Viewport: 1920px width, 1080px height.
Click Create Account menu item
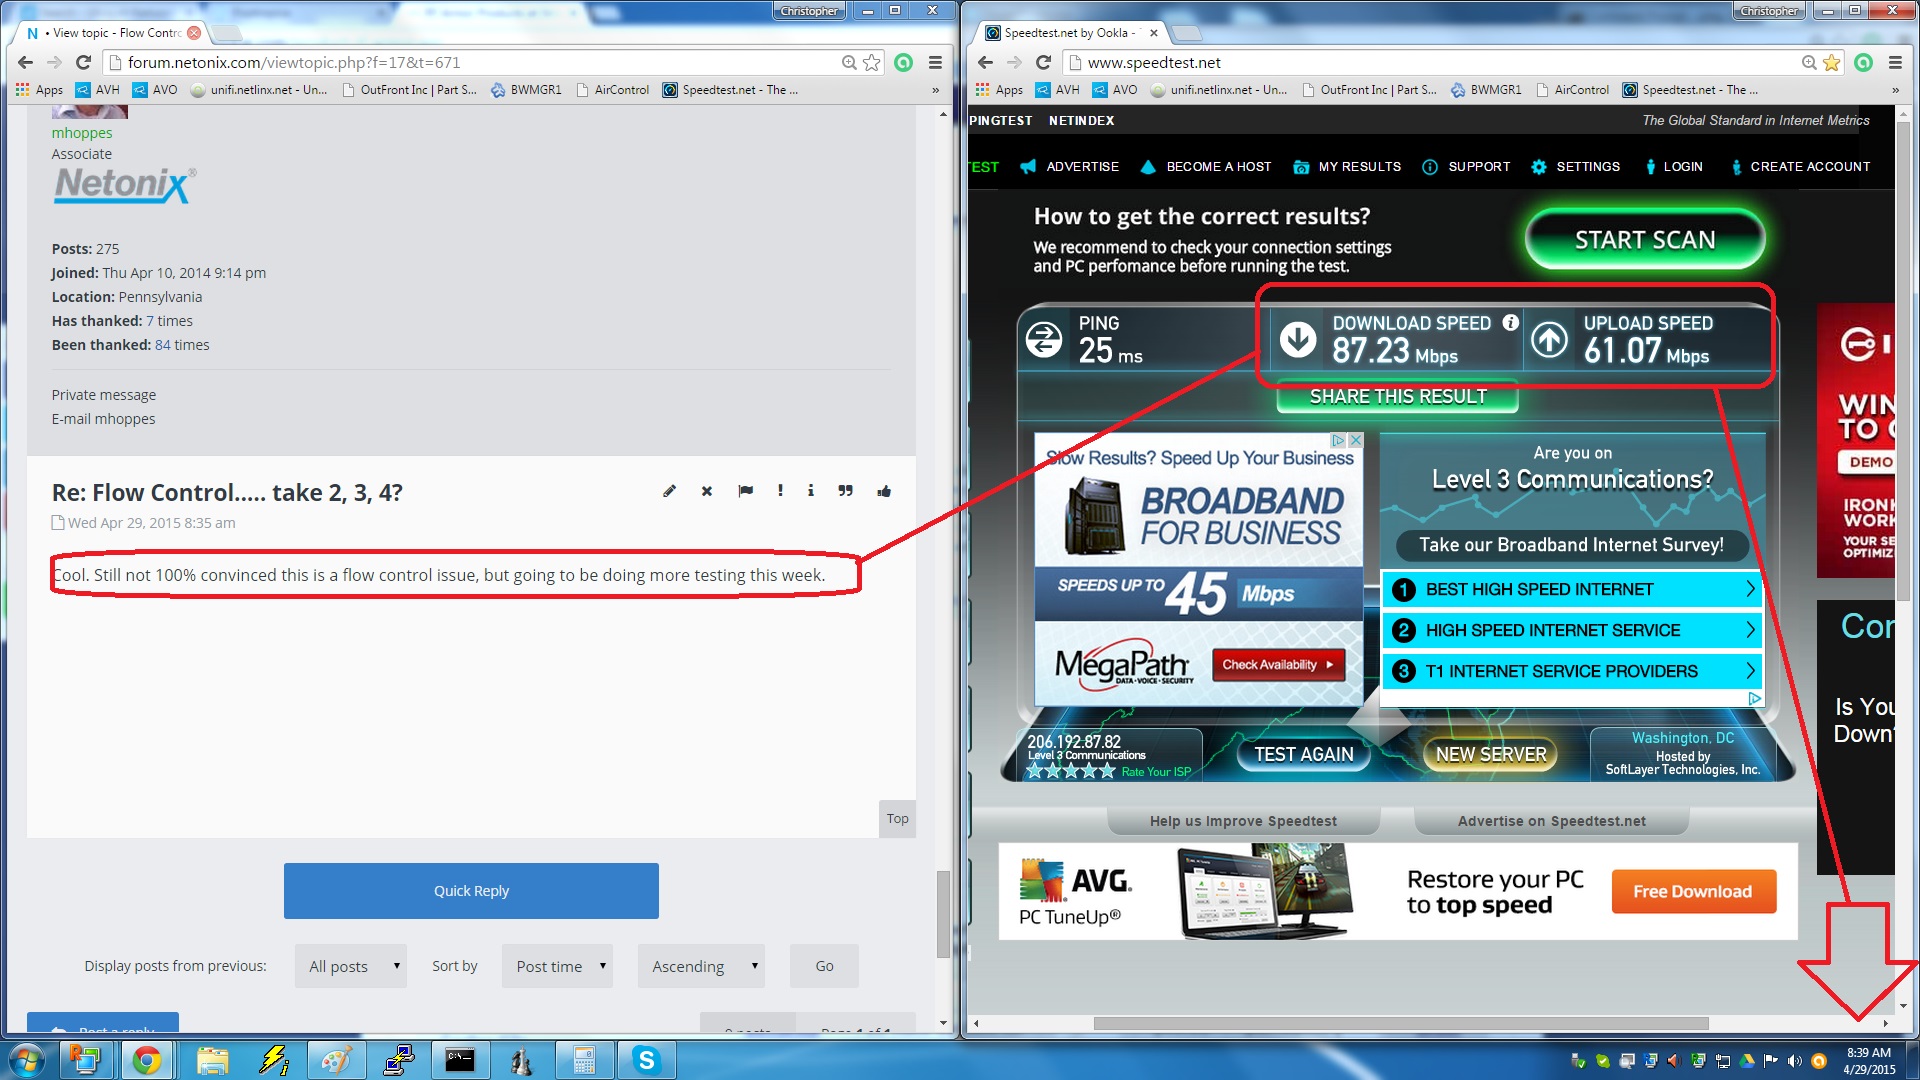click(x=1800, y=167)
